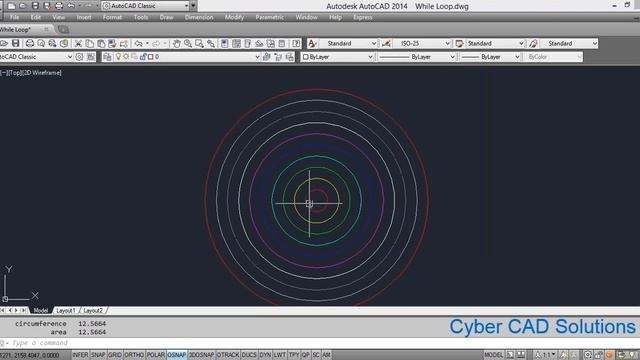Viewport: 640px width, 360px height.
Task: Toggle POLAR tracking in status bar
Action: 156,355
